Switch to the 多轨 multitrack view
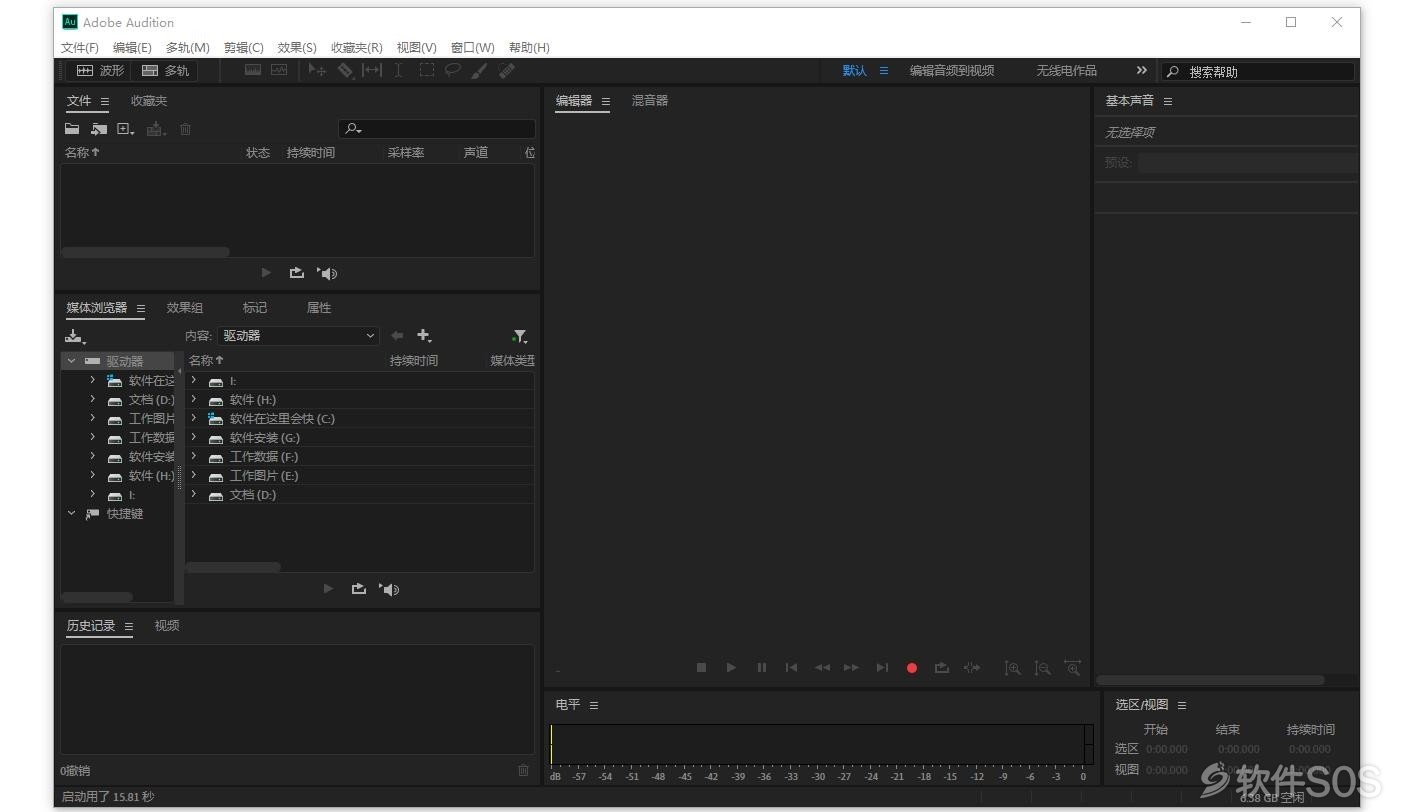The height and width of the screenshot is (812, 1401). [165, 71]
